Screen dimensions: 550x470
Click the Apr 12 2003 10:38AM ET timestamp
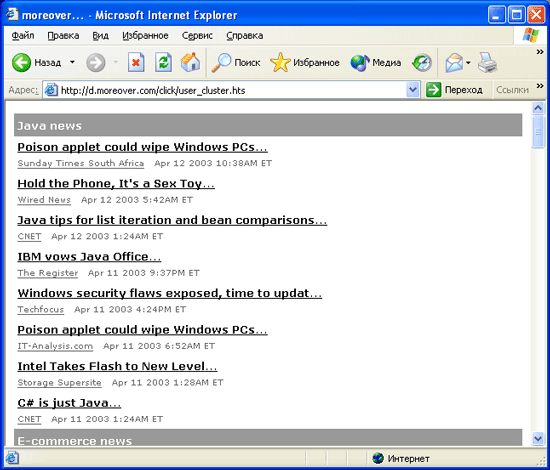(213, 163)
